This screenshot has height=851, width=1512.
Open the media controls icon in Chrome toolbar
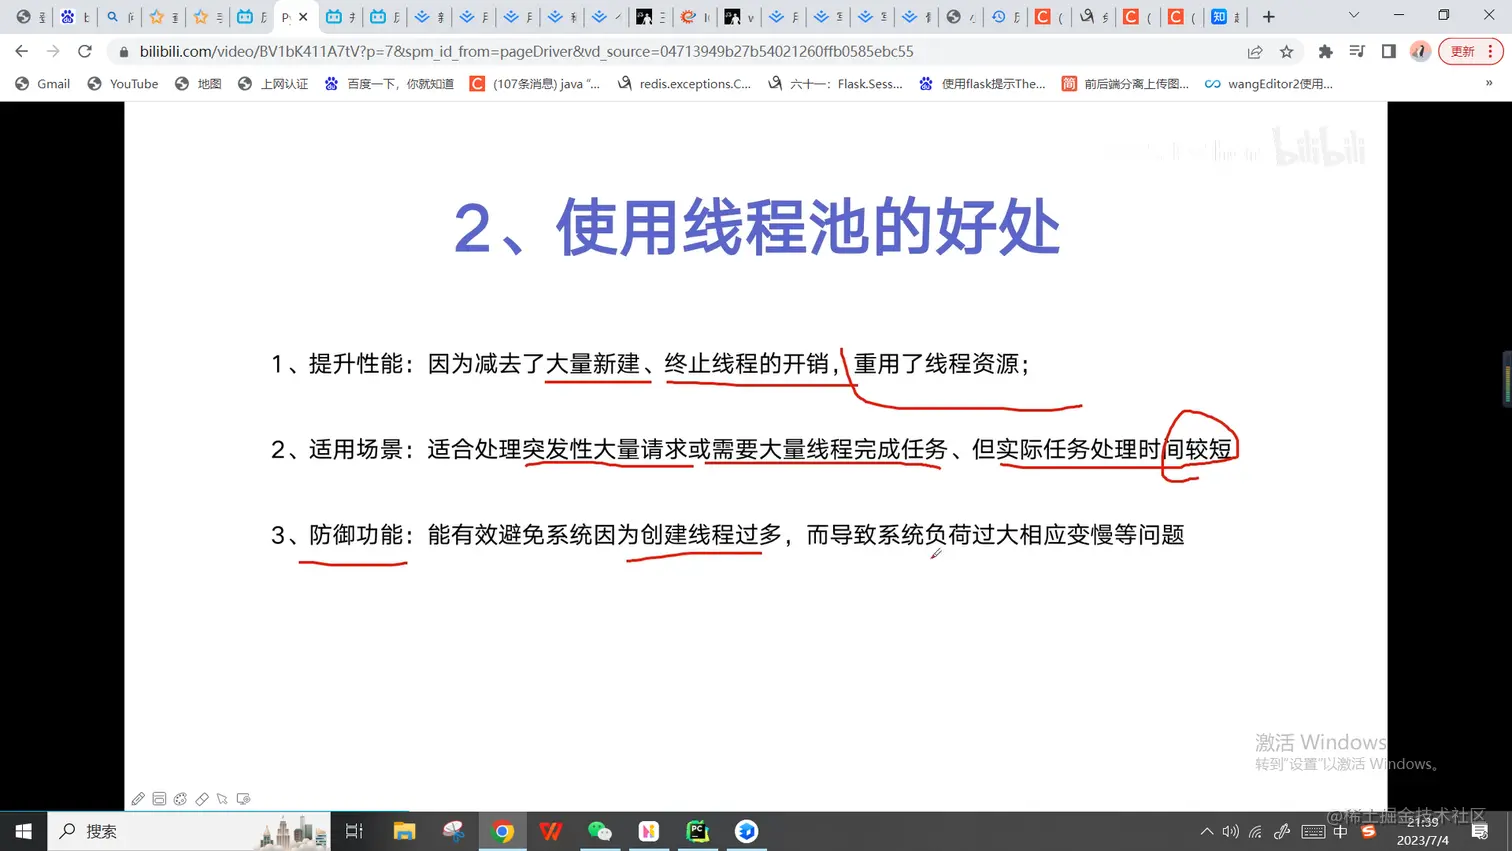click(1357, 52)
